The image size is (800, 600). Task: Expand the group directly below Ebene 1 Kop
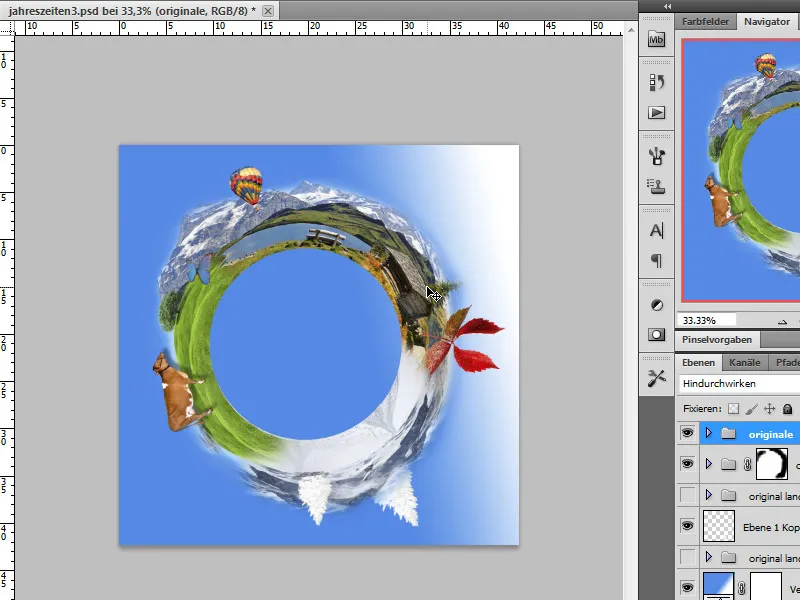coord(709,557)
